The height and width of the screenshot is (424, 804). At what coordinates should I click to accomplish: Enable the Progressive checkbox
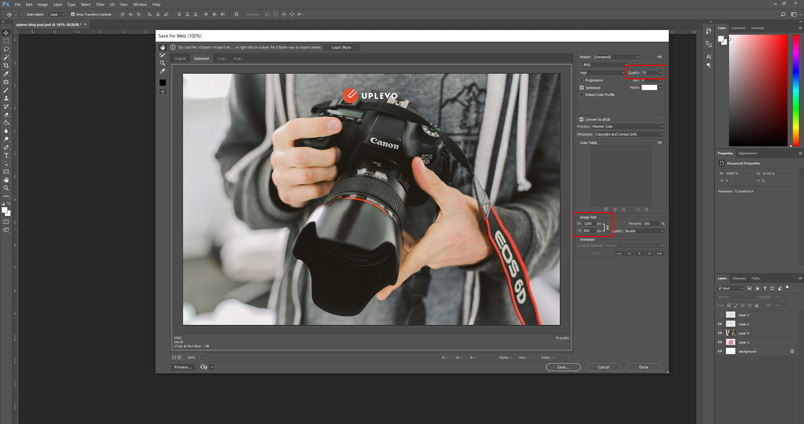coord(581,80)
